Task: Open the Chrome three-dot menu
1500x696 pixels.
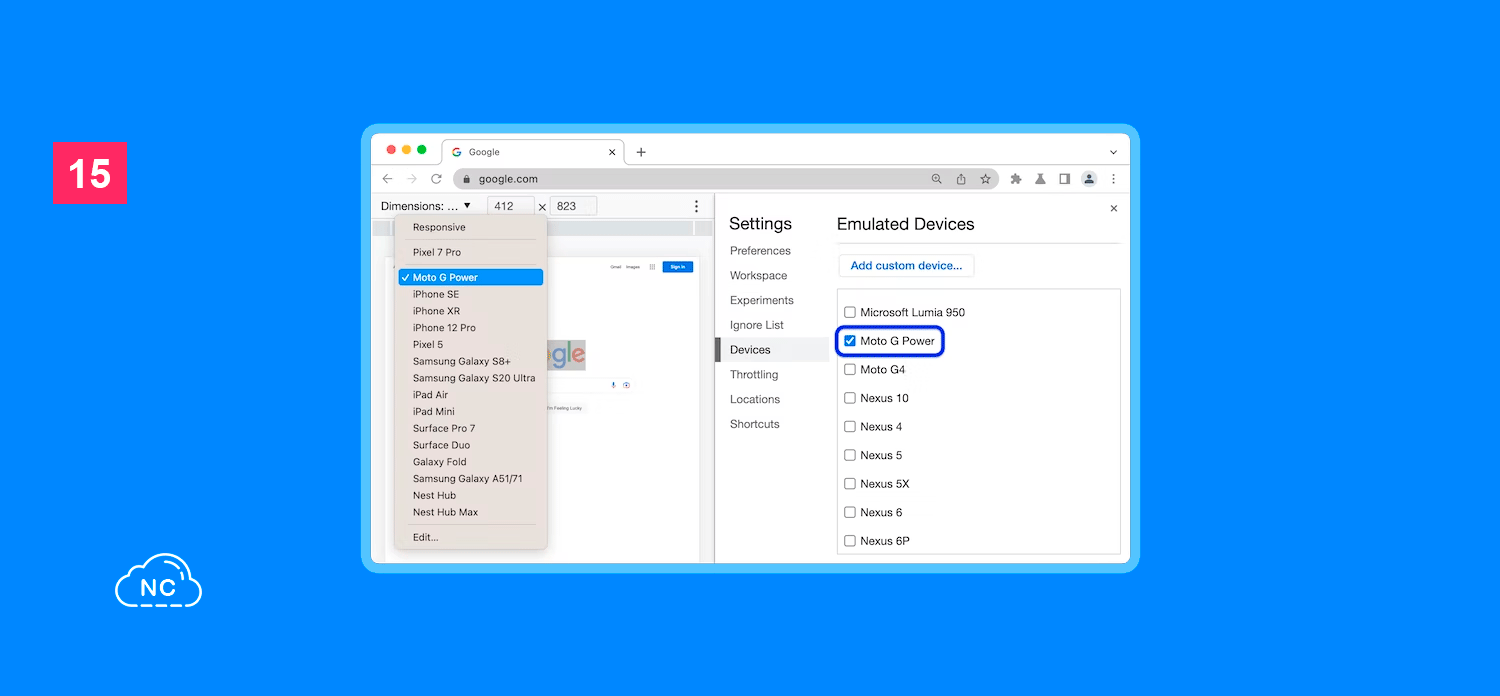Action: 1113,179
